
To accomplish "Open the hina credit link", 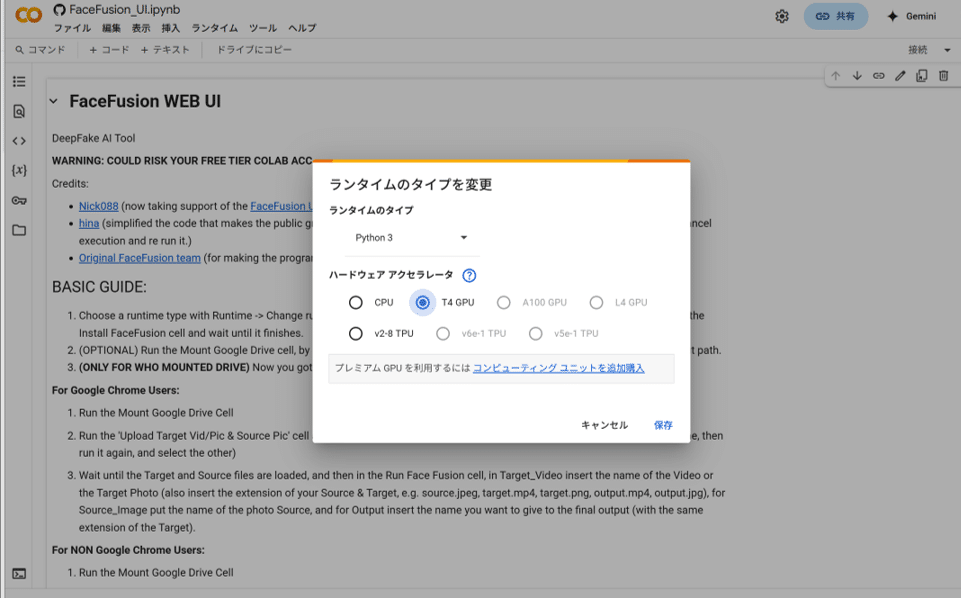I will [89, 224].
